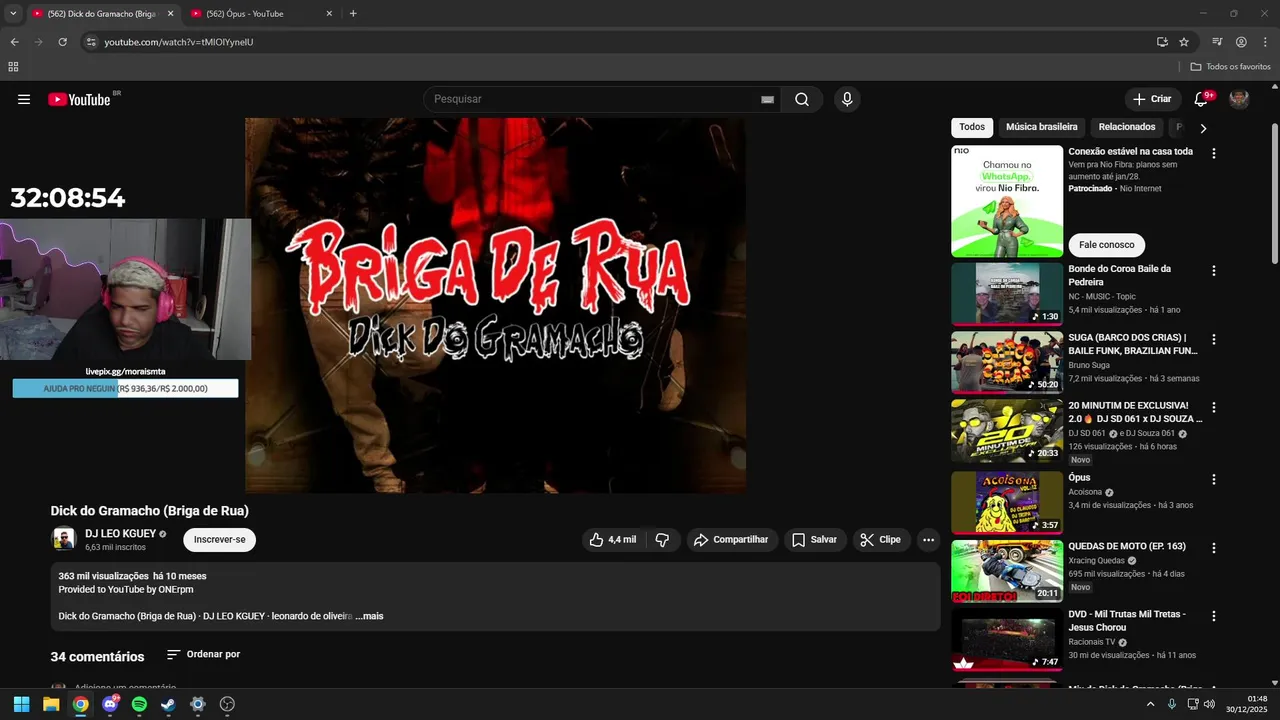The width and height of the screenshot is (1280, 720).
Task: Open File Explorer from taskbar
Action: [x=51, y=704]
